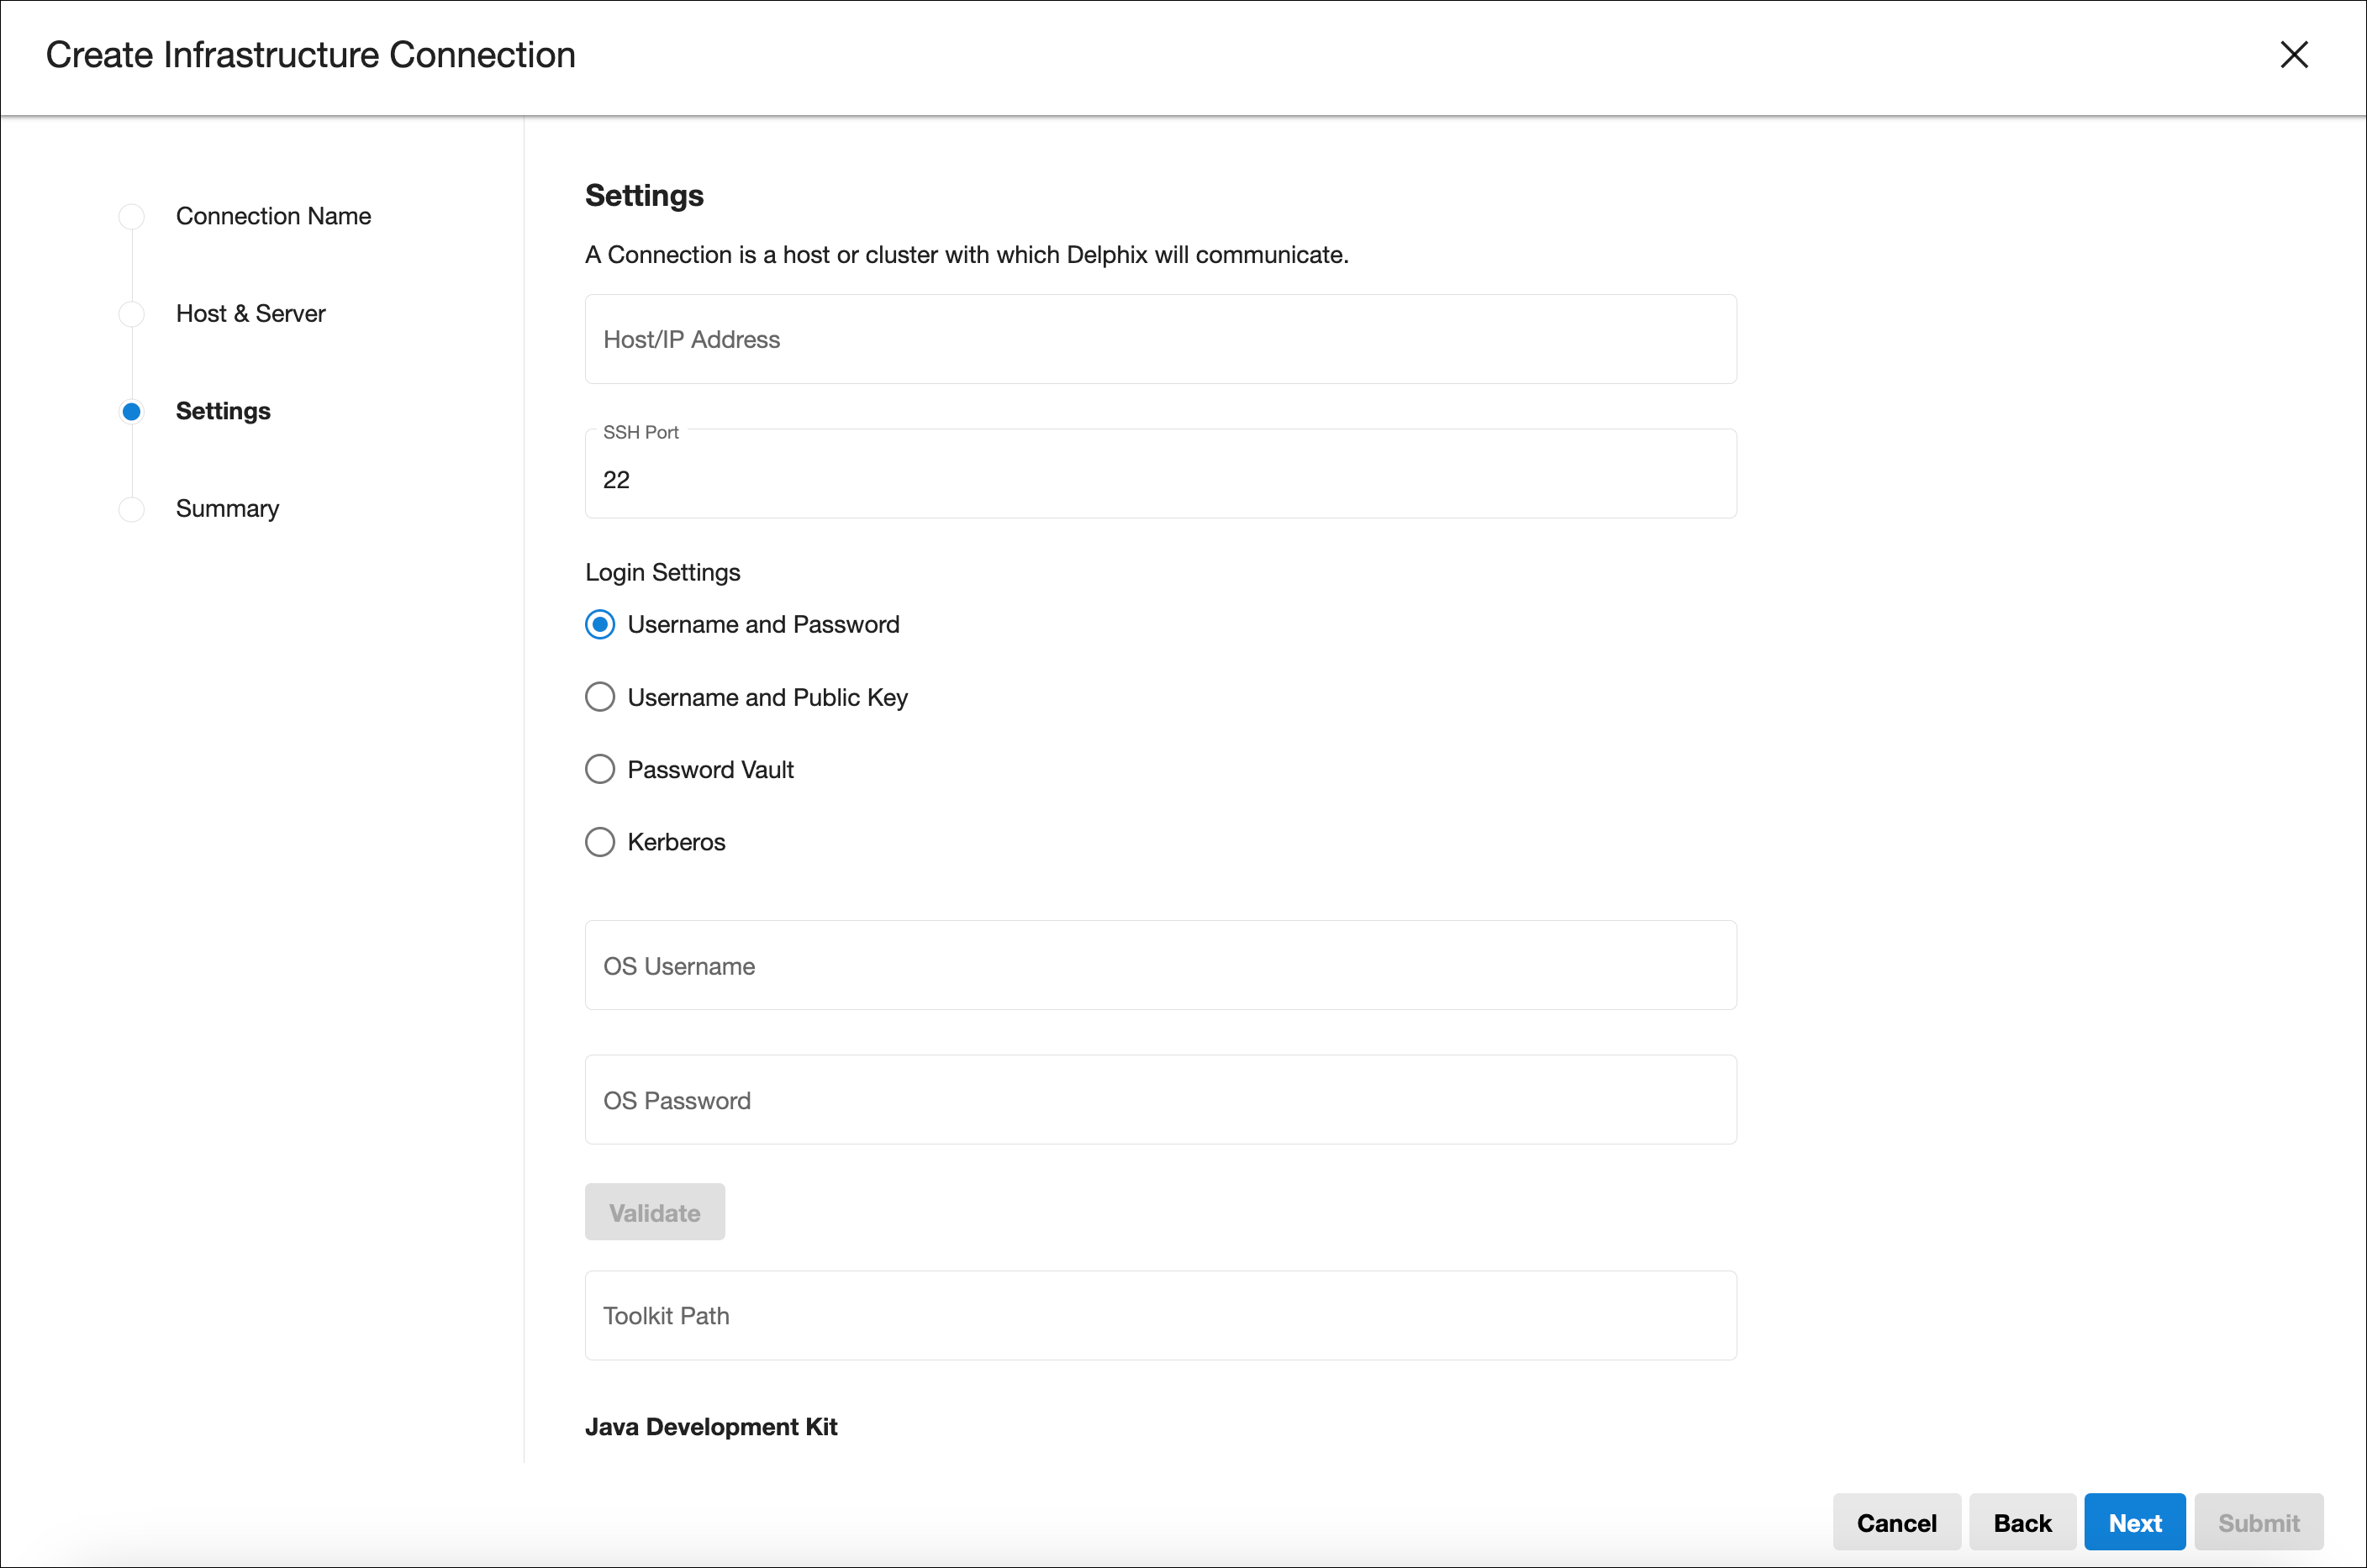Select the Settings step in sidebar
Screen dimensions: 2367x1568
coord(223,411)
